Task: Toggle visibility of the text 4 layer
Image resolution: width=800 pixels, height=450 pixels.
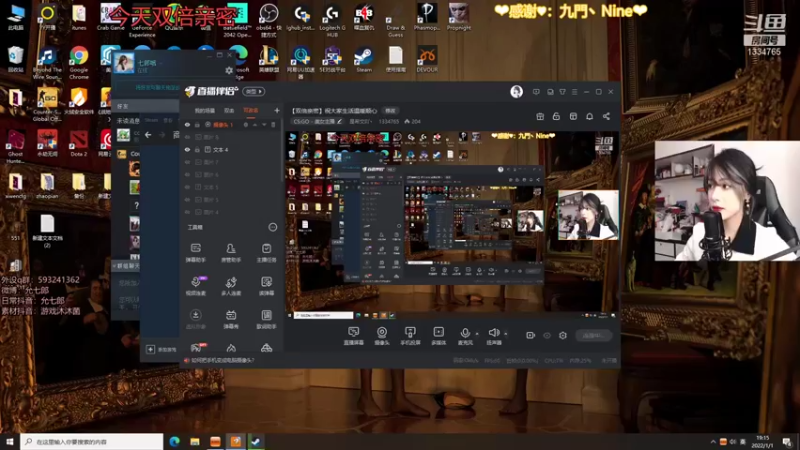Action: tap(187, 149)
